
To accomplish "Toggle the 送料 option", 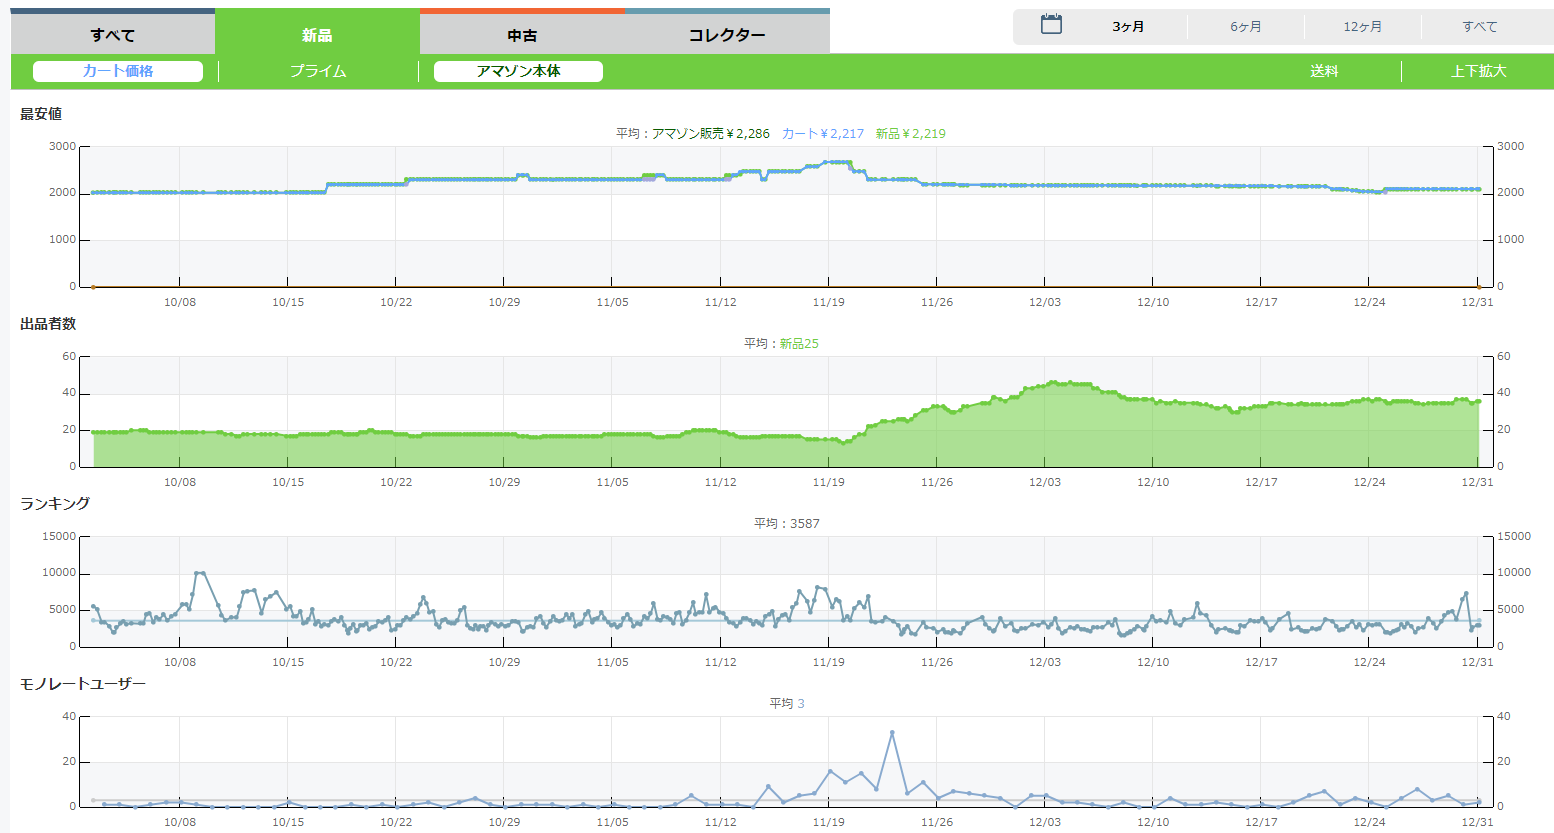I will tap(1324, 71).
